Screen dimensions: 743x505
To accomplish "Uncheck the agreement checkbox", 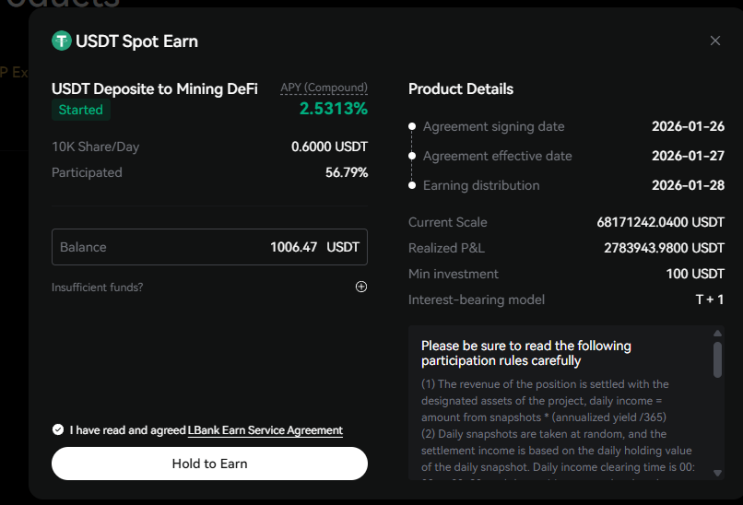I will (x=58, y=430).
